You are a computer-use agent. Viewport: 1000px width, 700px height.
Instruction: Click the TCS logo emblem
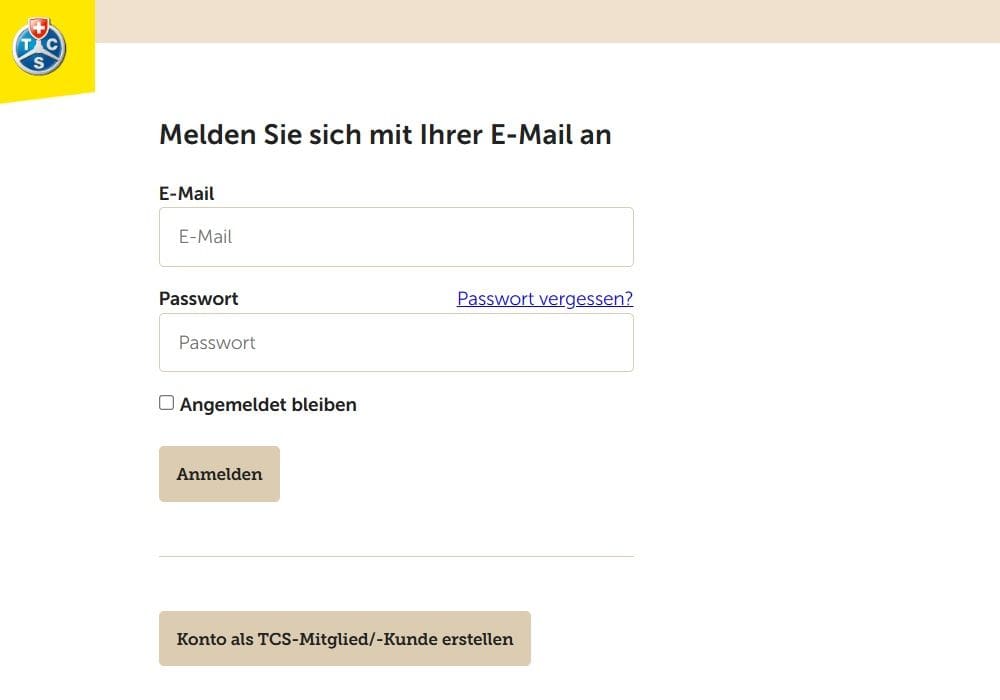[x=39, y=46]
